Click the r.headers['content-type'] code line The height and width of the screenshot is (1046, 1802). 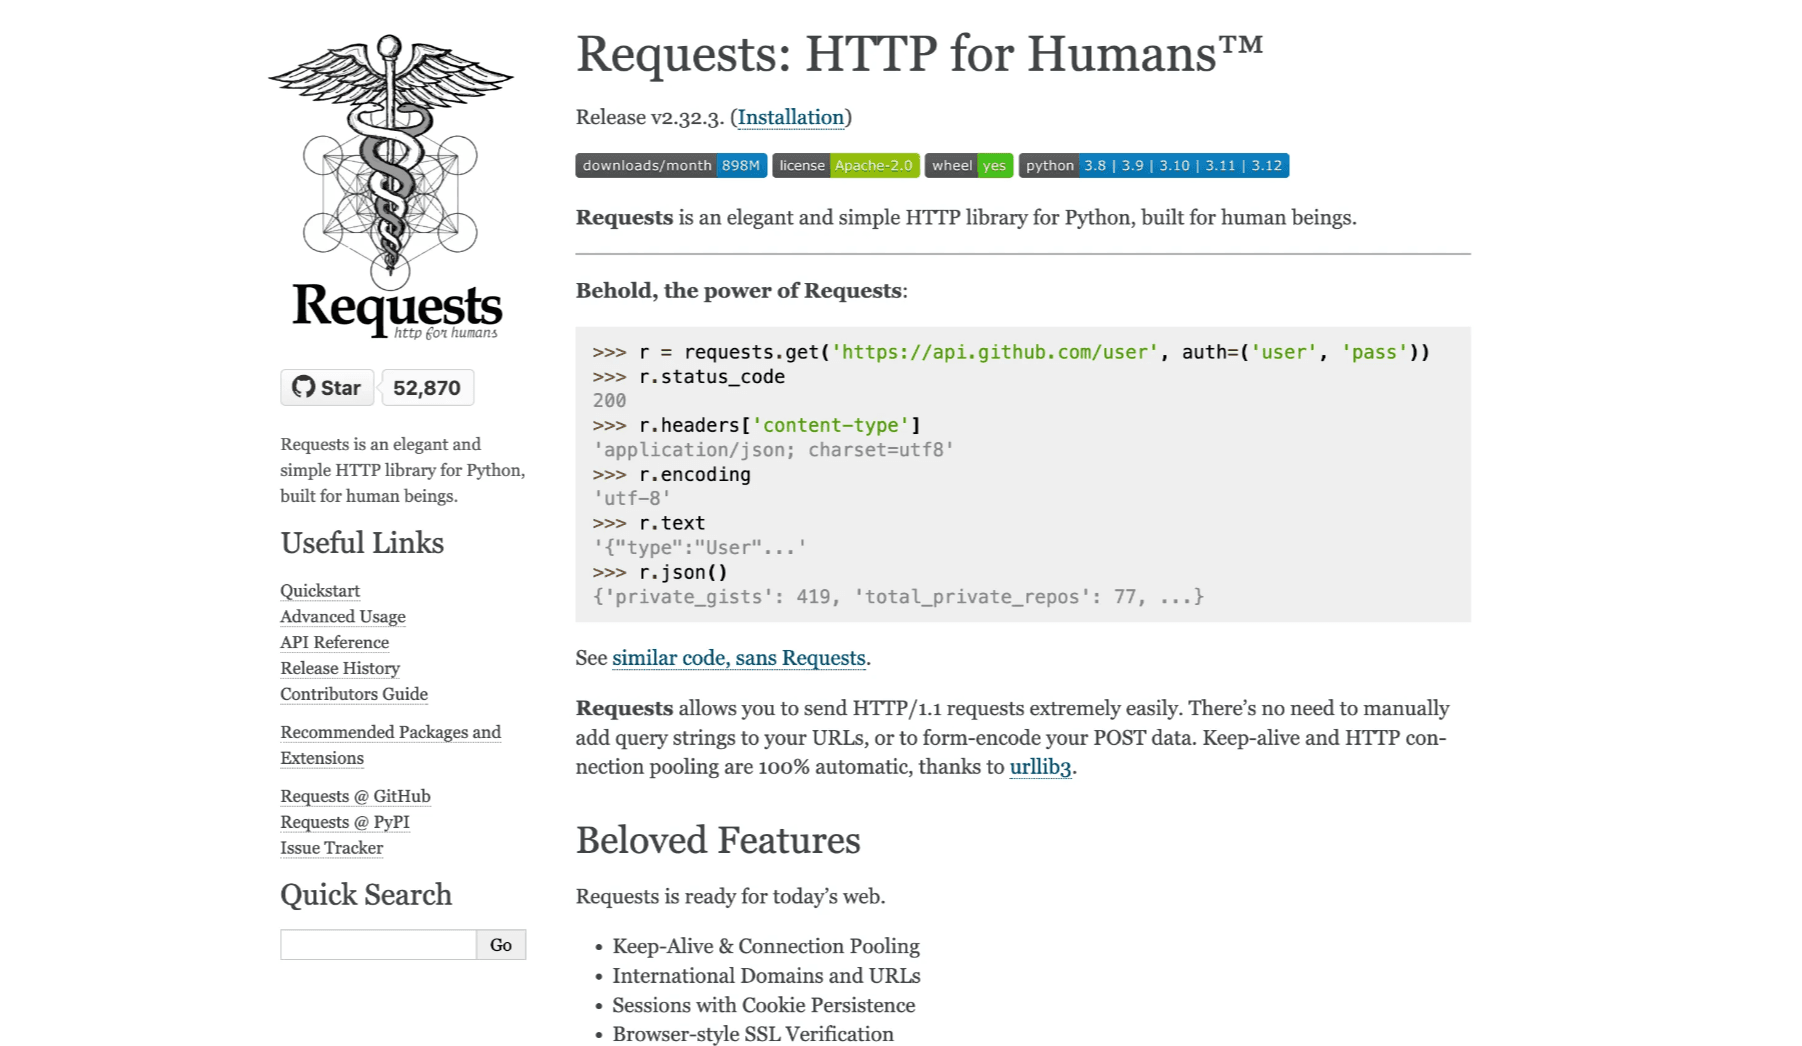click(x=756, y=426)
